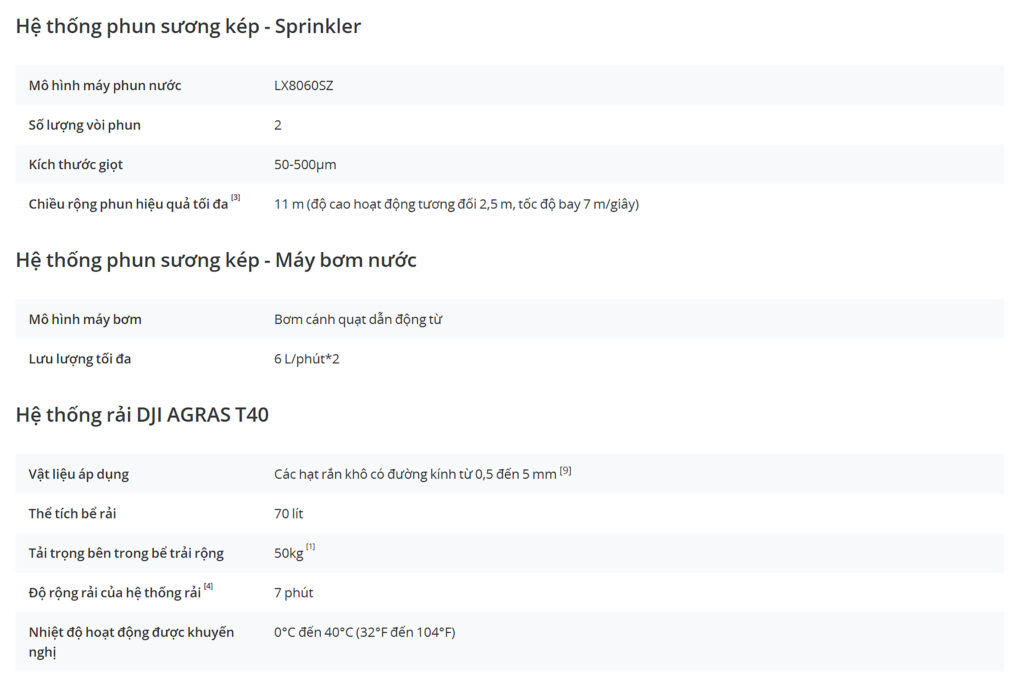
Task: Click the "Hệ thống phun sương kép - Sprinkler" heading
Action: click(188, 26)
